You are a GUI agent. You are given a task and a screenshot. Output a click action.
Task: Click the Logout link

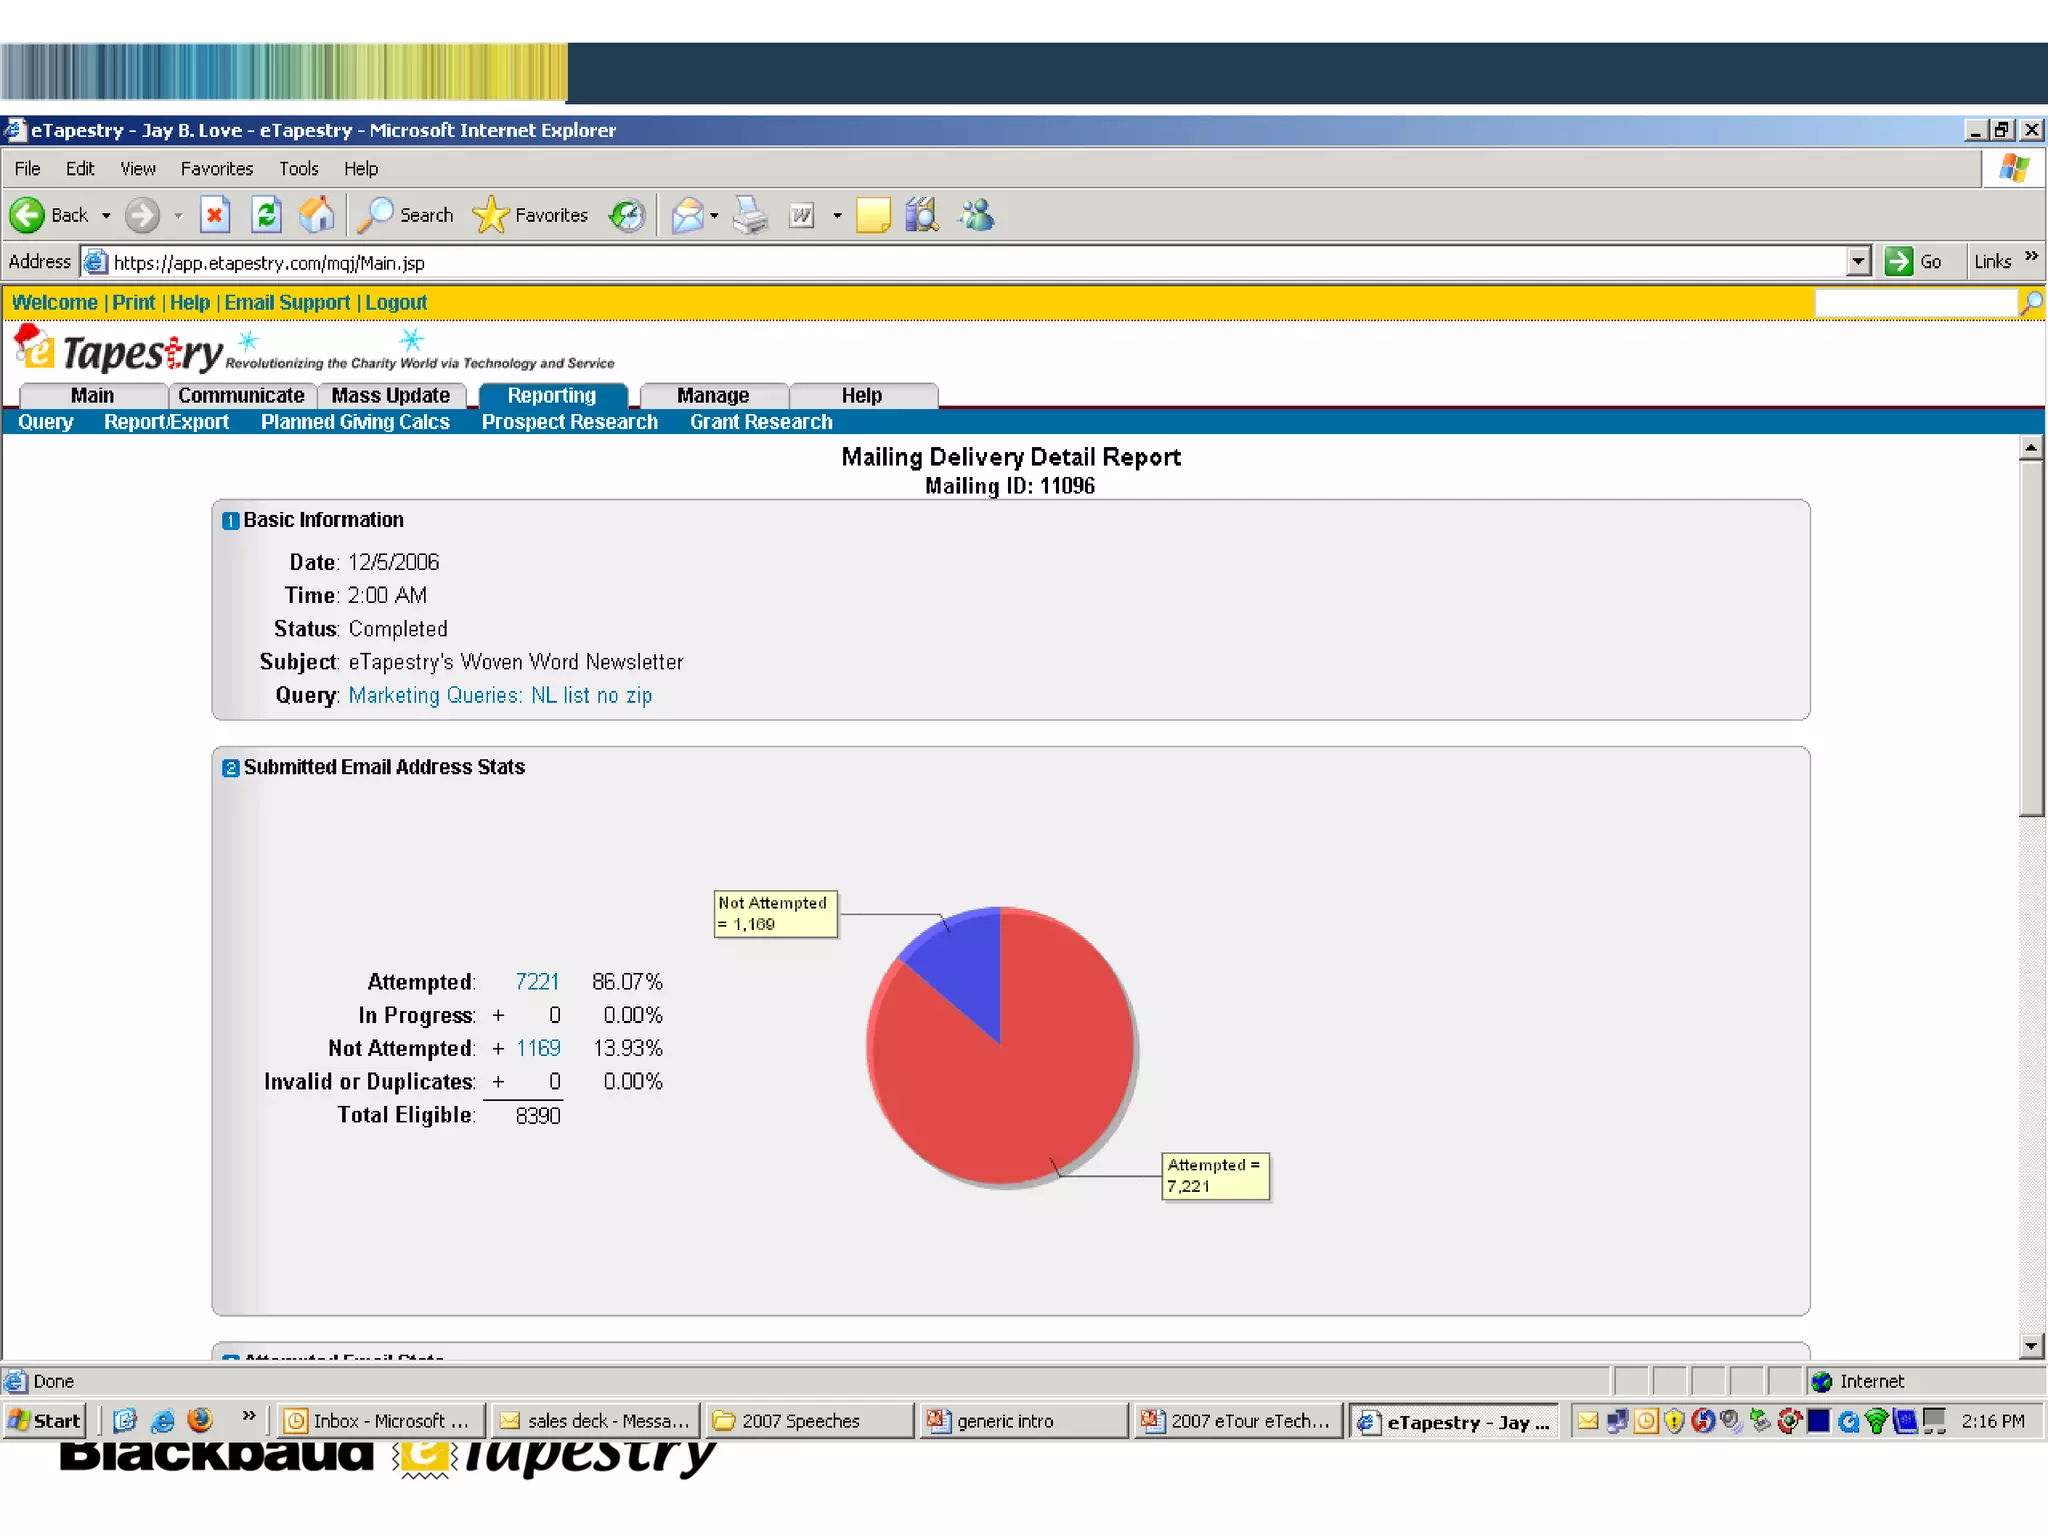pos(396,303)
